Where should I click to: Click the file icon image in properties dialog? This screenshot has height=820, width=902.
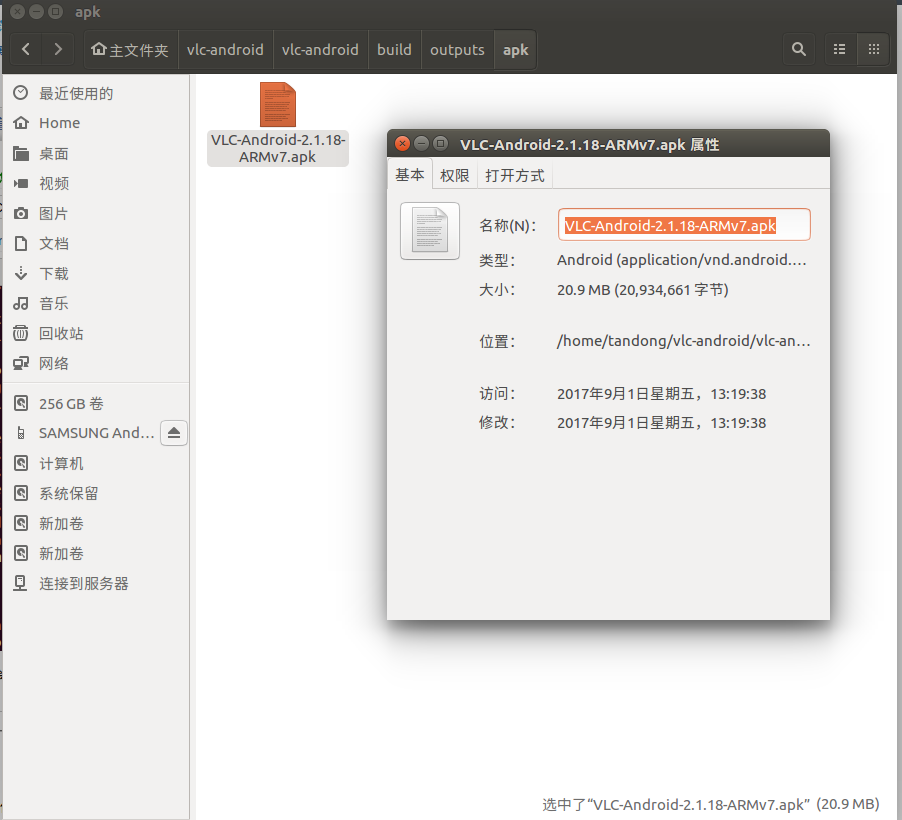430,231
